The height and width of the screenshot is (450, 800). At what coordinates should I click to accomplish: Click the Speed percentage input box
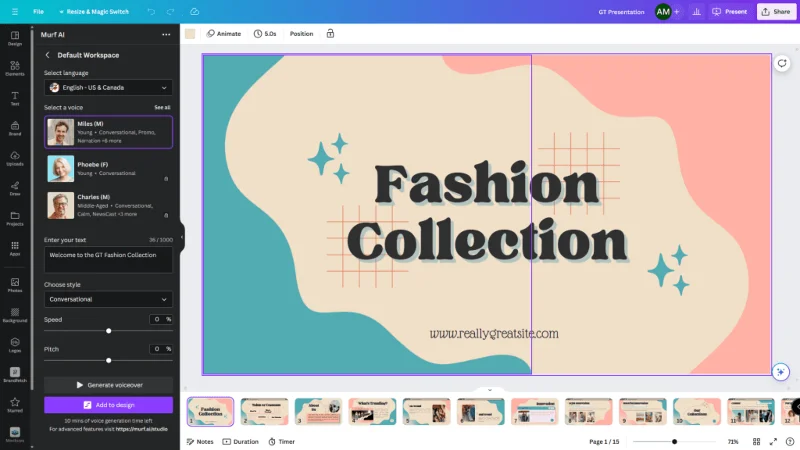point(161,319)
